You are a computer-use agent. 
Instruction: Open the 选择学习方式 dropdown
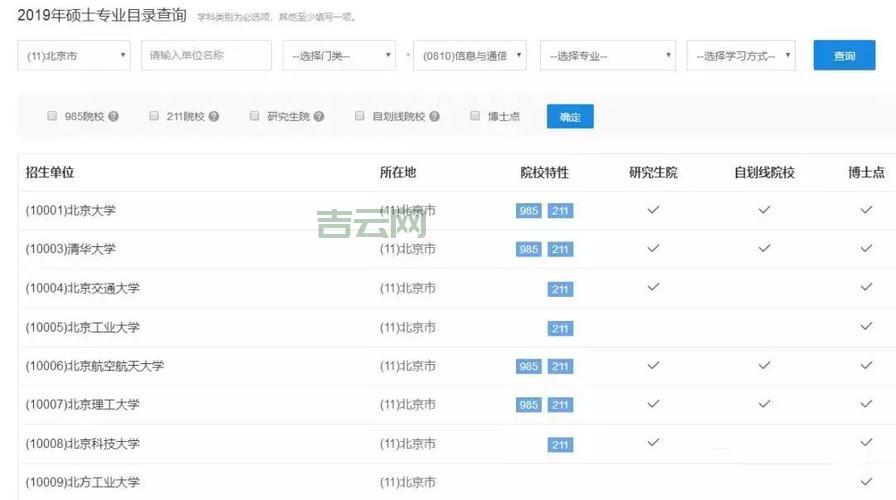pos(741,55)
